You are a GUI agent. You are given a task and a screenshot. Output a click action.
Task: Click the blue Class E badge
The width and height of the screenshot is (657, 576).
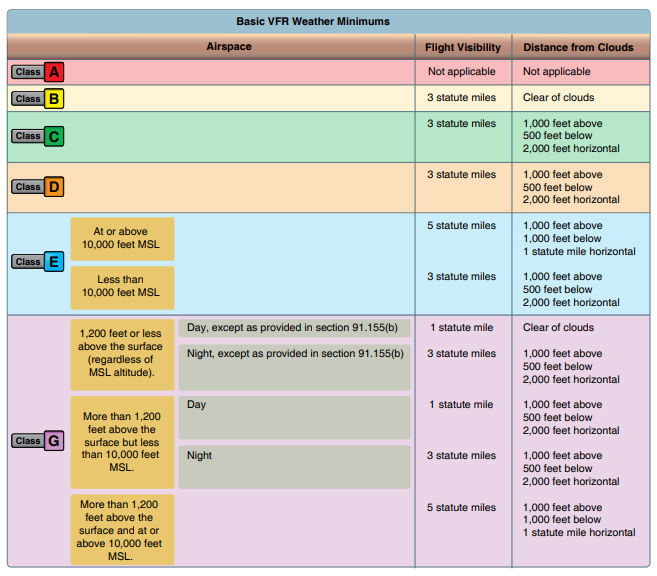point(38,262)
